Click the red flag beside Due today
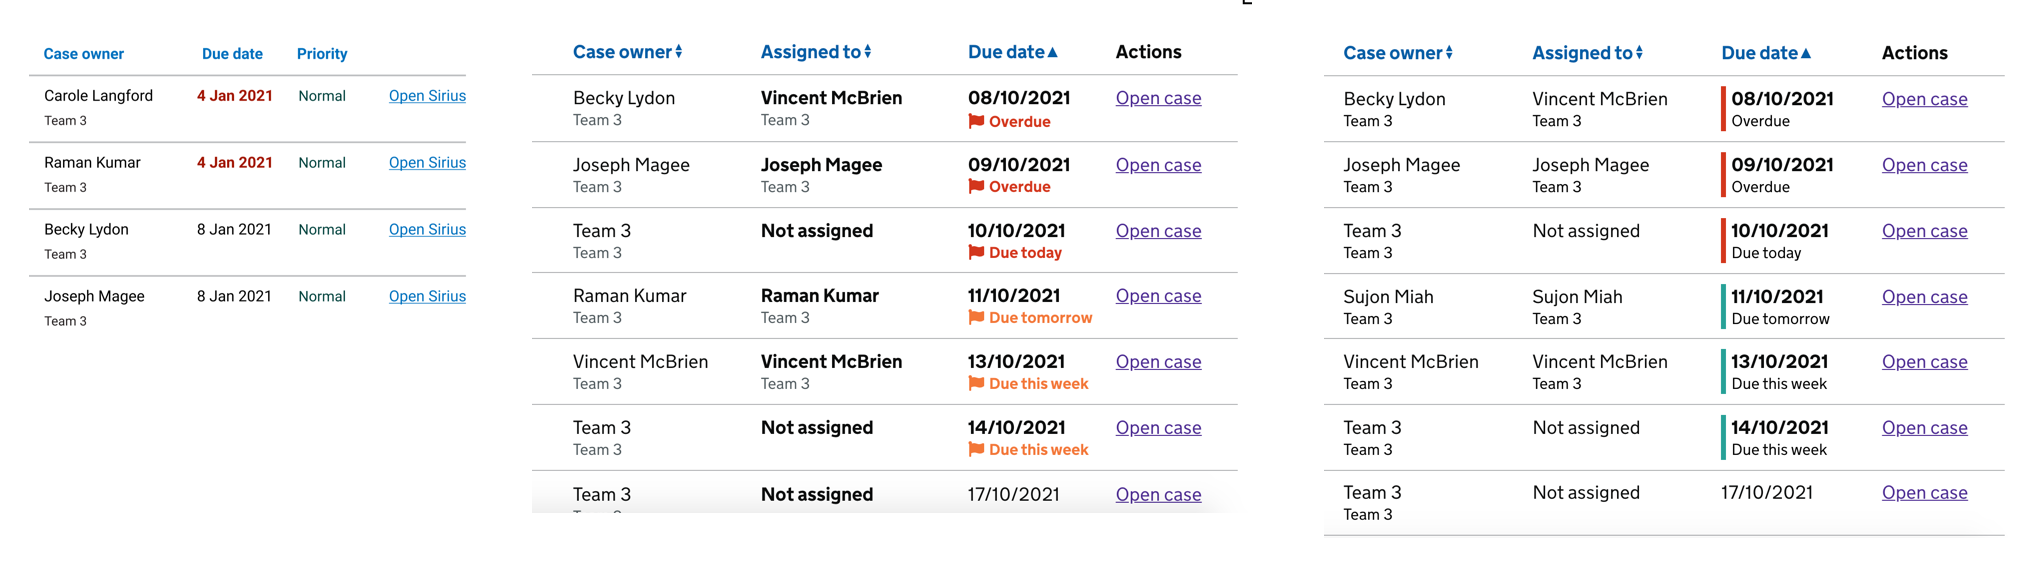This screenshot has height=569, width=2034. coord(976,252)
